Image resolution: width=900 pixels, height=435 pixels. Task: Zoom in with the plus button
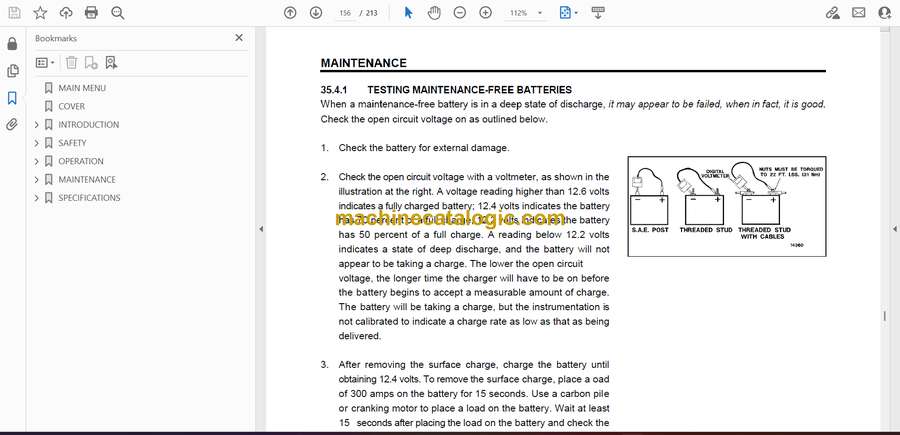[486, 13]
